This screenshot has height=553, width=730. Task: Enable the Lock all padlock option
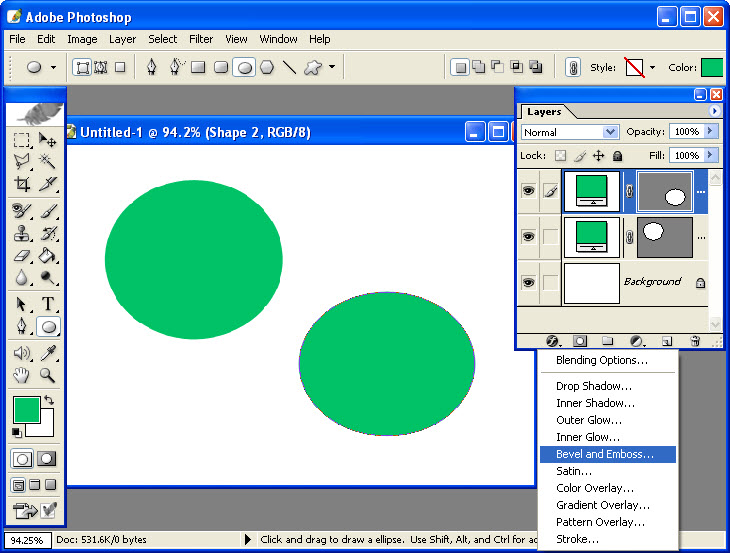[617, 156]
